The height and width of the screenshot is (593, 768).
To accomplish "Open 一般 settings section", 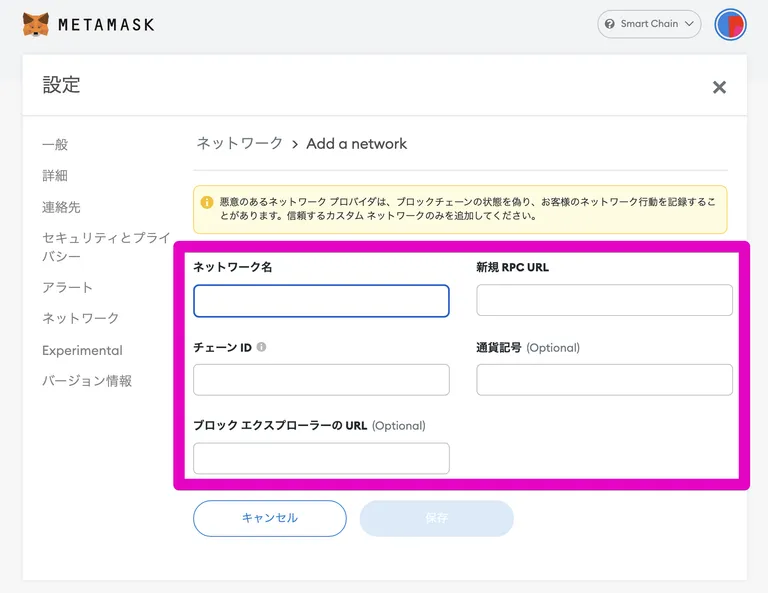I will tap(55, 144).
